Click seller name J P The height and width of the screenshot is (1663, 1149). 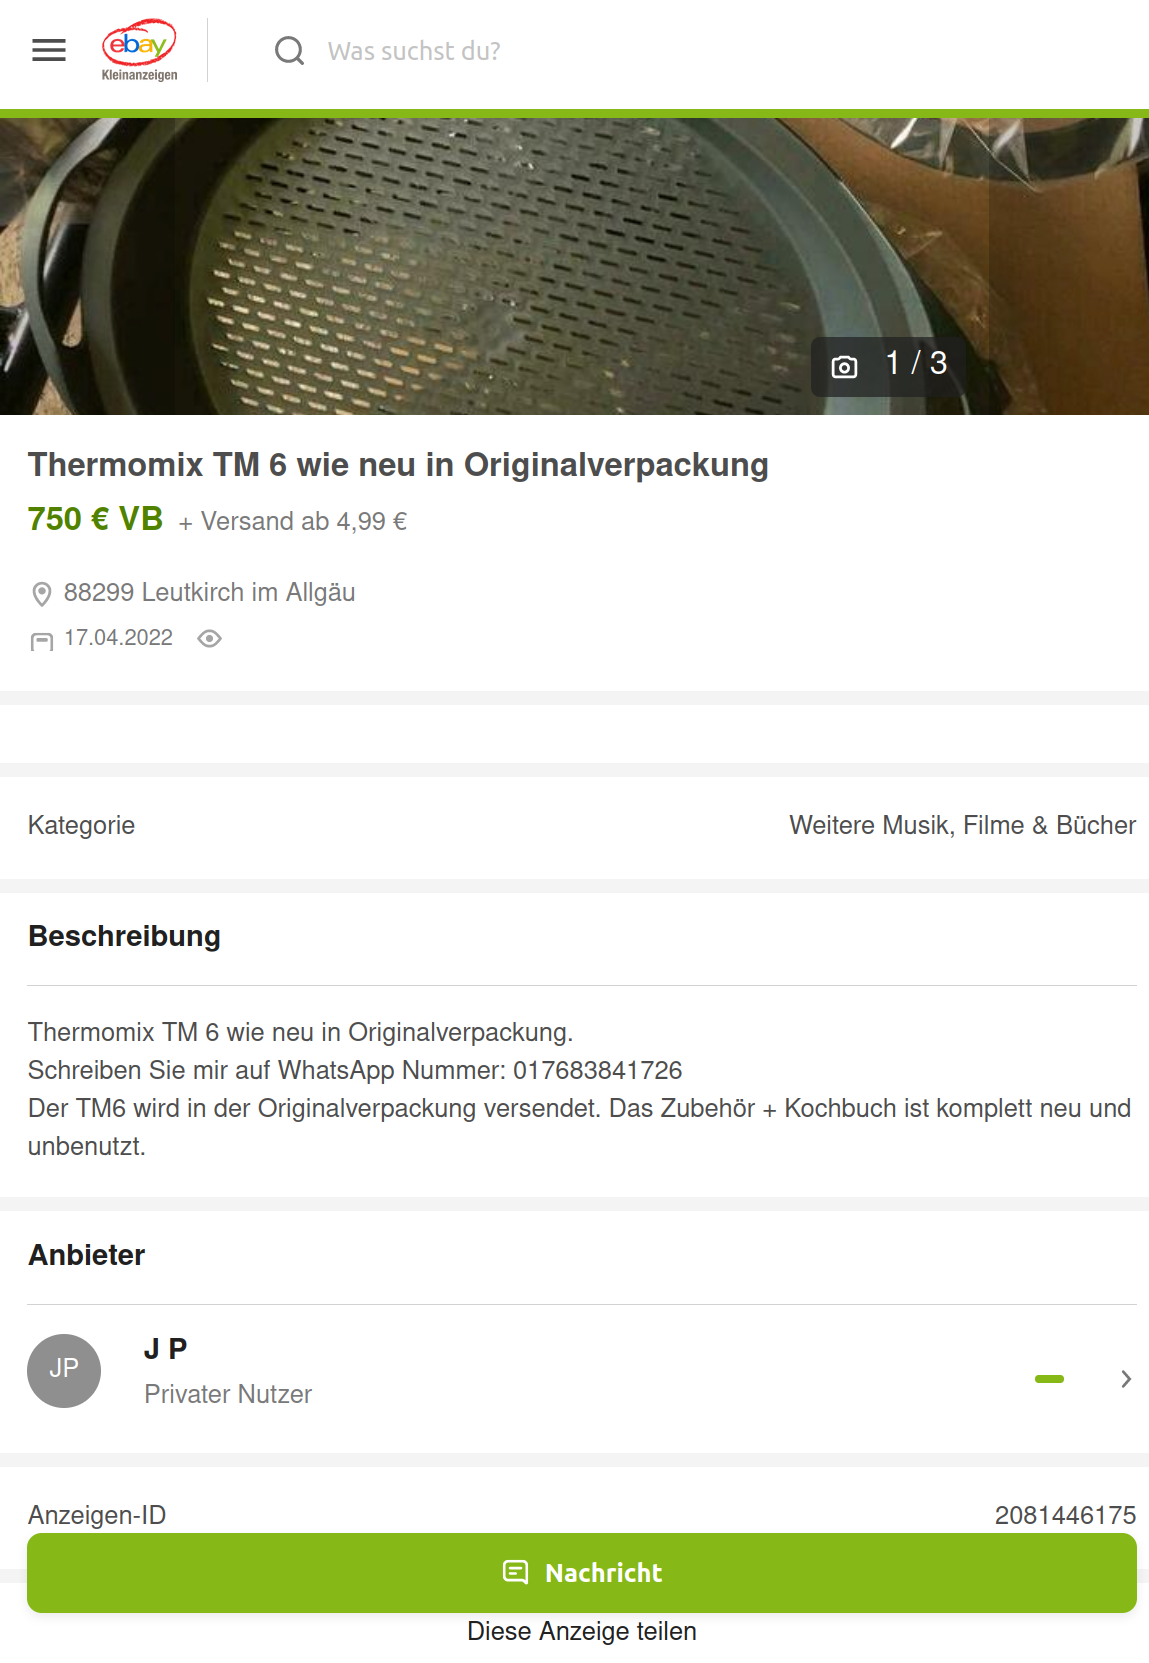166,1349
